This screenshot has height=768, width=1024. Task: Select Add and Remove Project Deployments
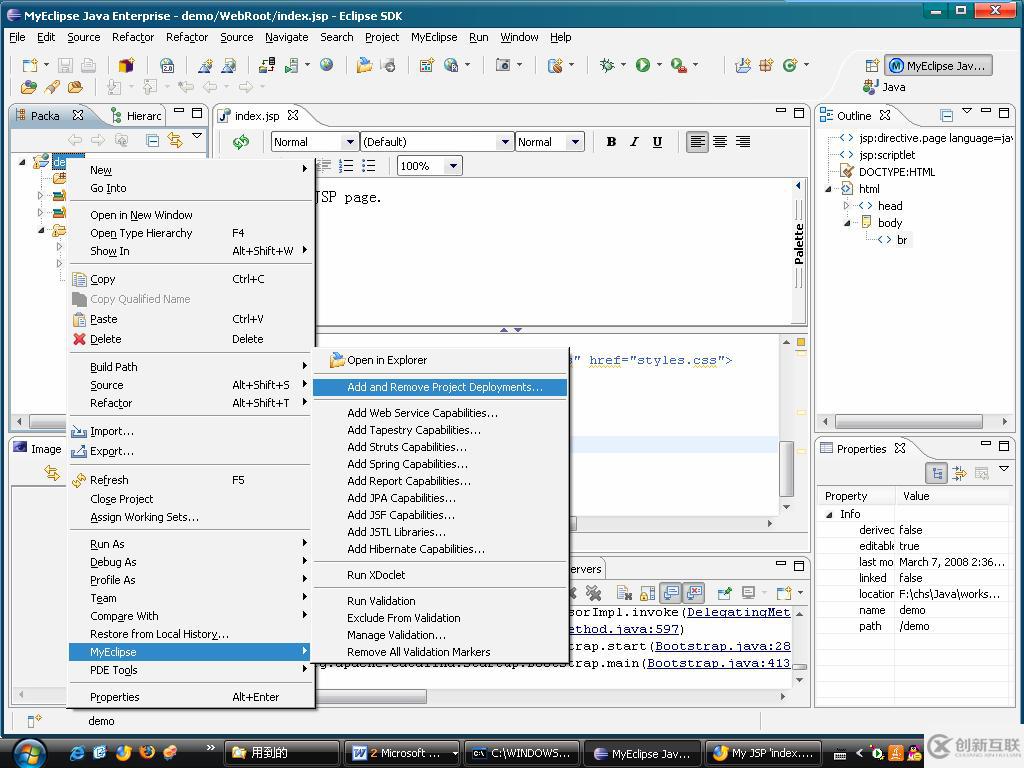pos(444,387)
